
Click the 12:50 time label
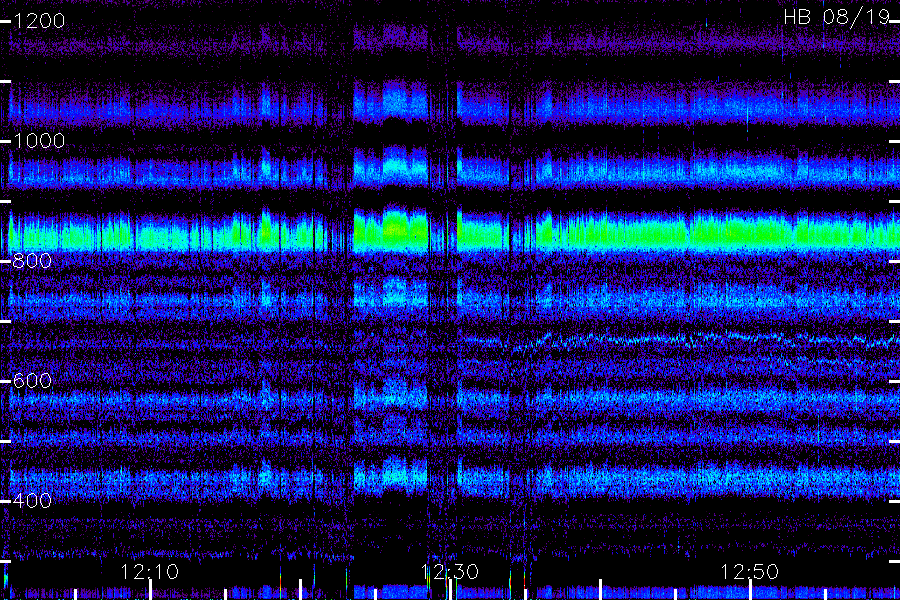click(749, 572)
